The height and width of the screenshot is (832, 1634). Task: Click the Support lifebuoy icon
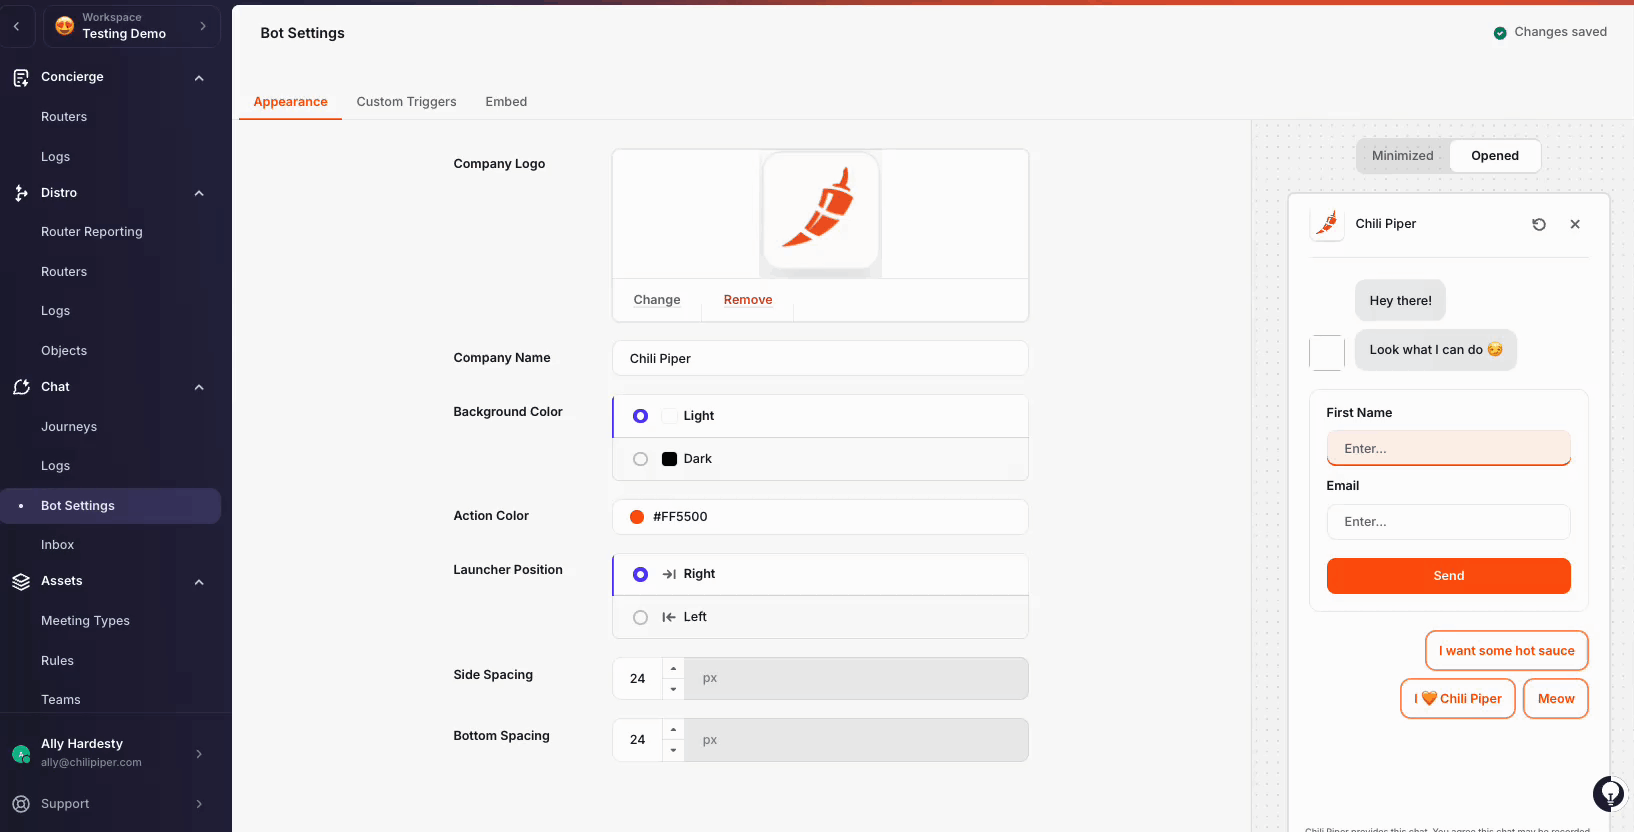[21, 804]
